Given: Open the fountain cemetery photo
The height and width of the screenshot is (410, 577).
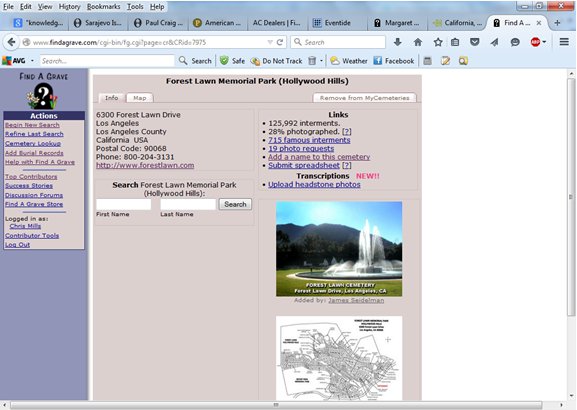Looking at the screenshot, I should tap(339, 249).
